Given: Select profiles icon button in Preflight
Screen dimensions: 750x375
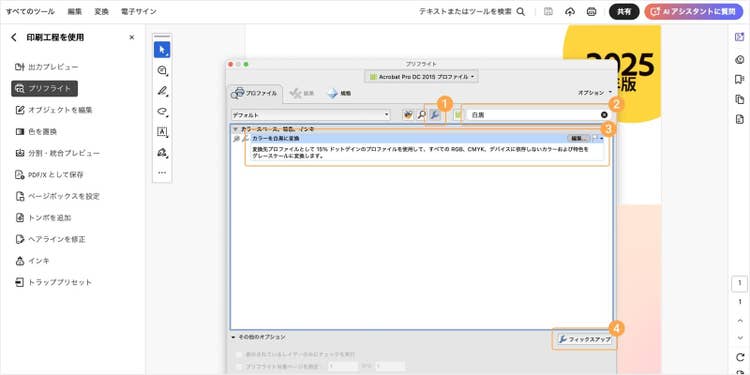Looking at the screenshot, I should (408, 115).
